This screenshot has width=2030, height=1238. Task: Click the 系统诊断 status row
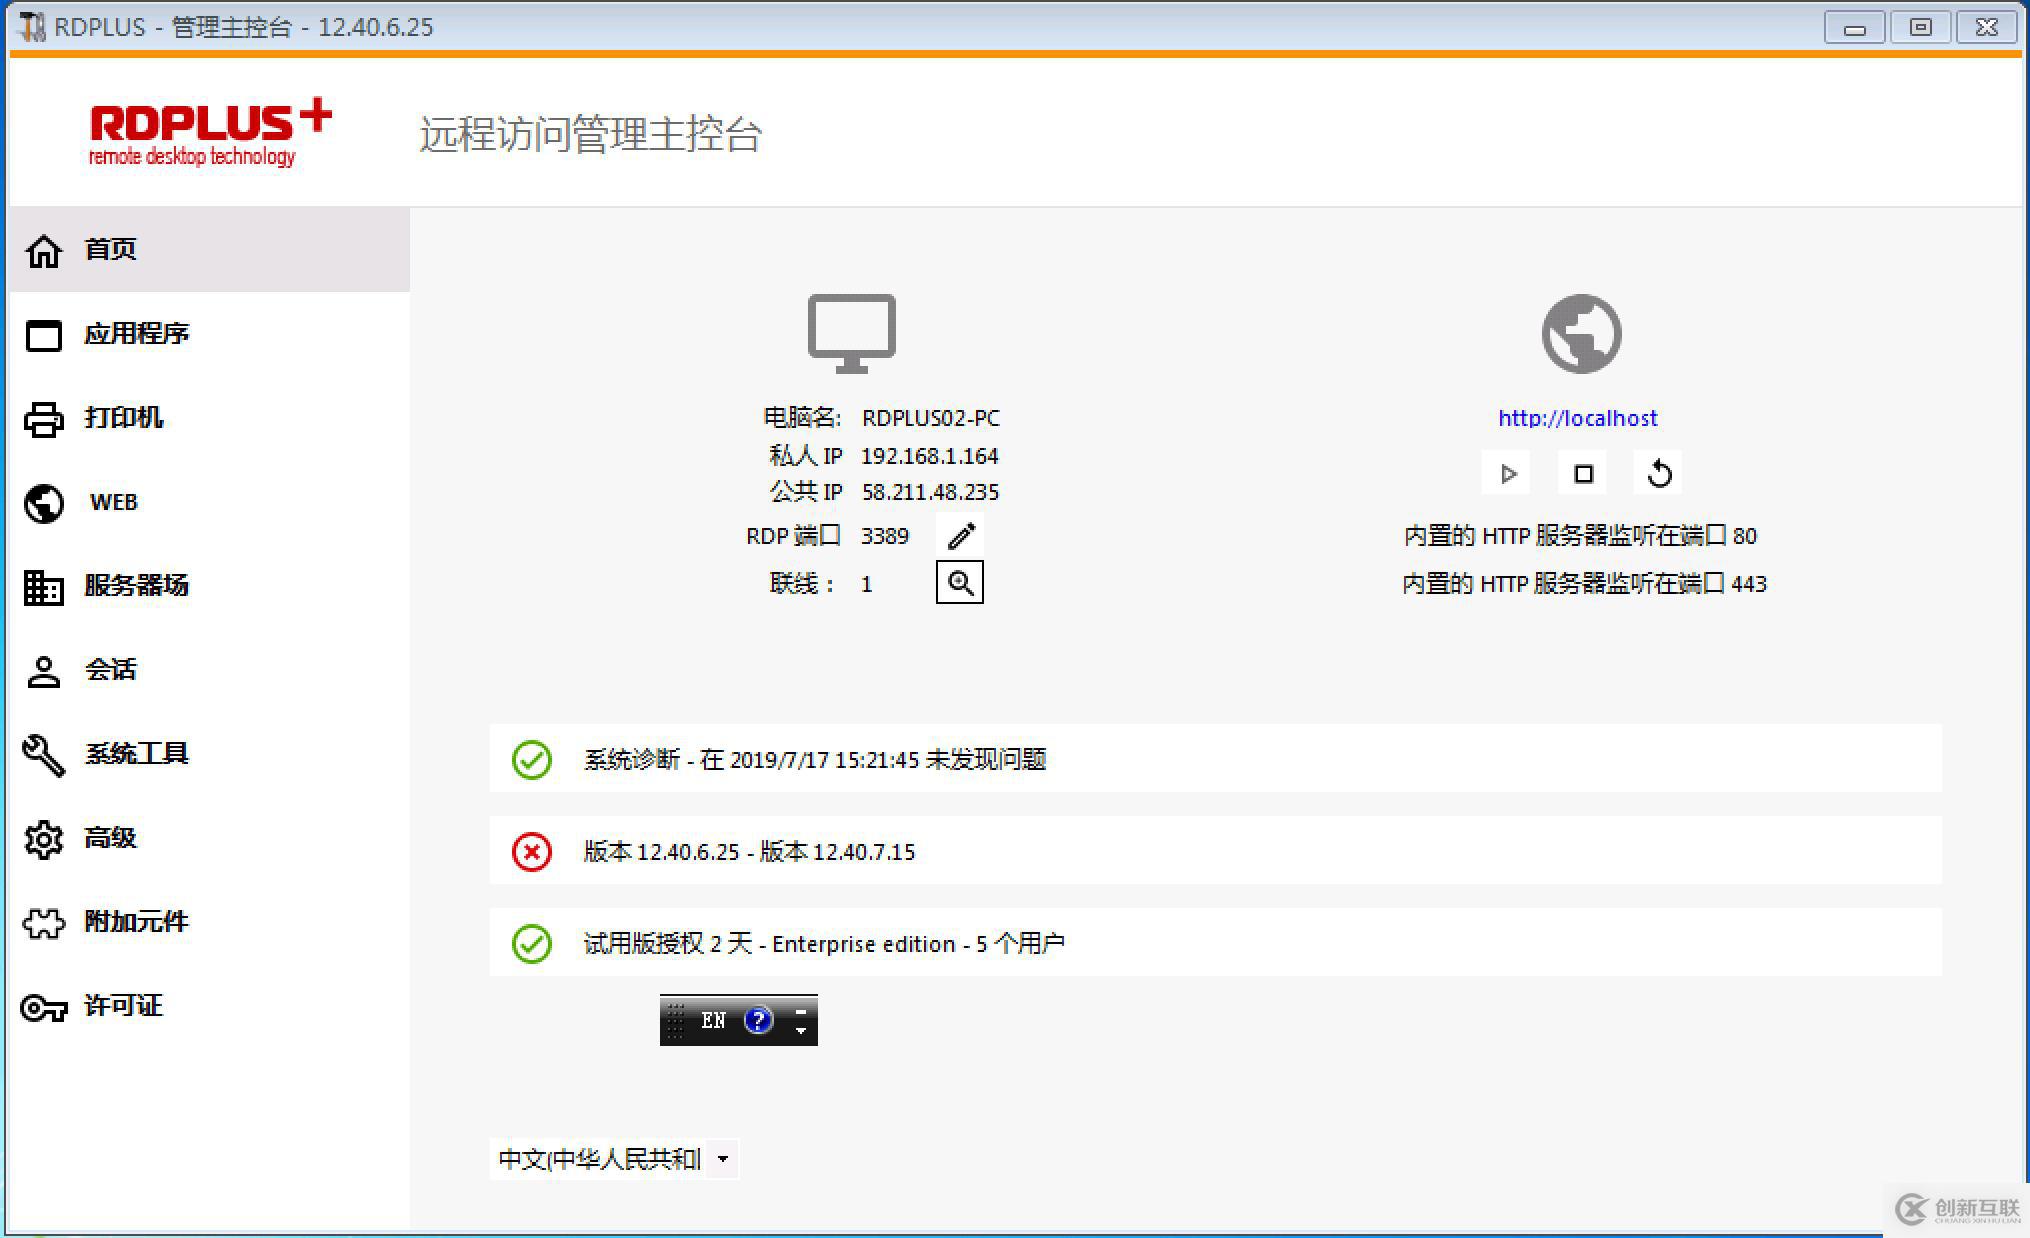pos(814,760)
